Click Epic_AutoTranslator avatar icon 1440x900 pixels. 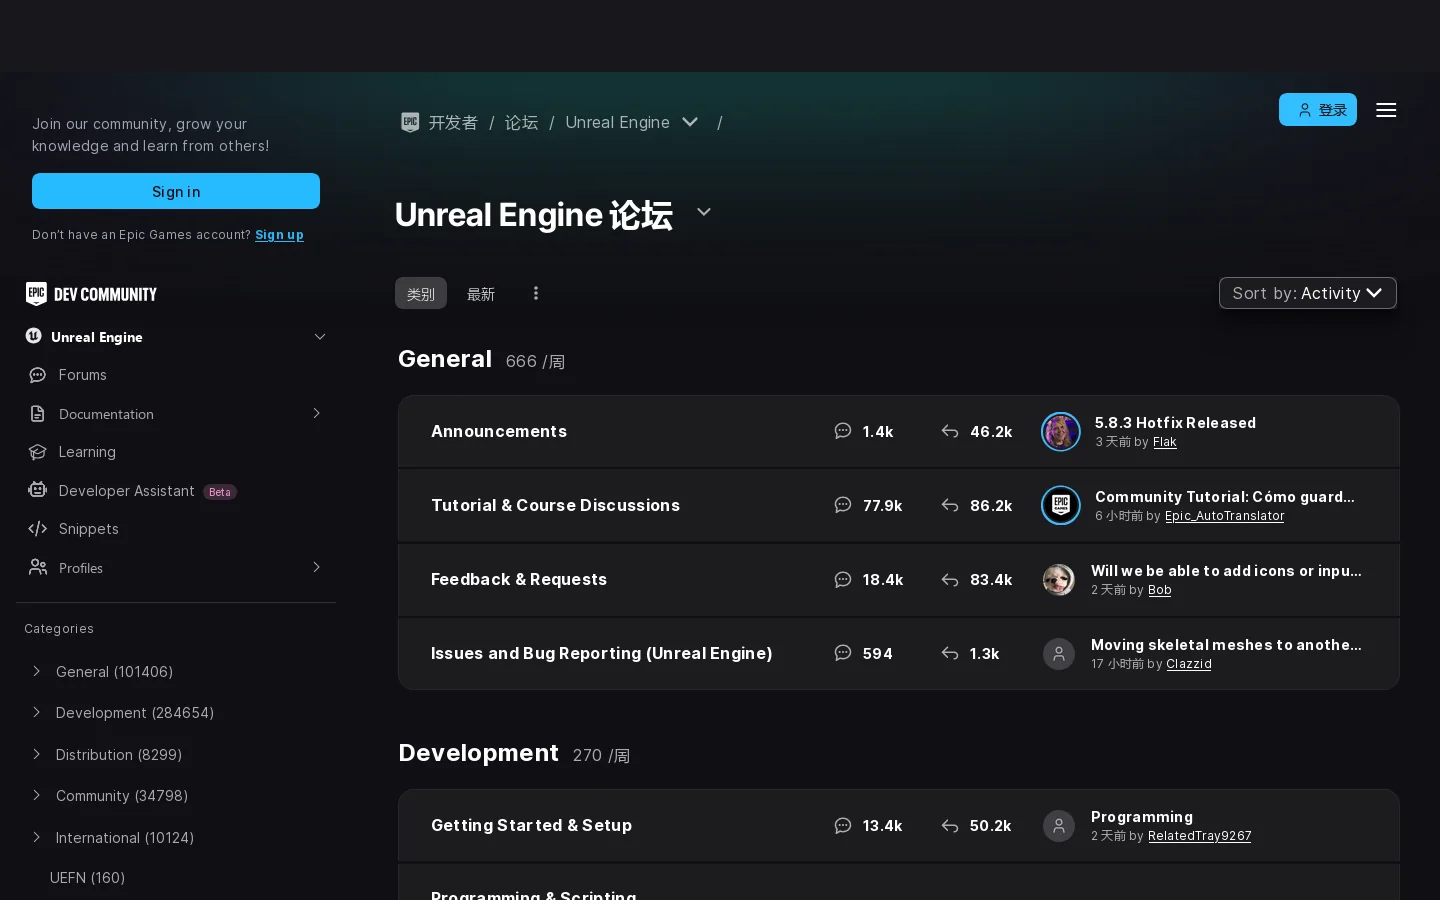1061,506
